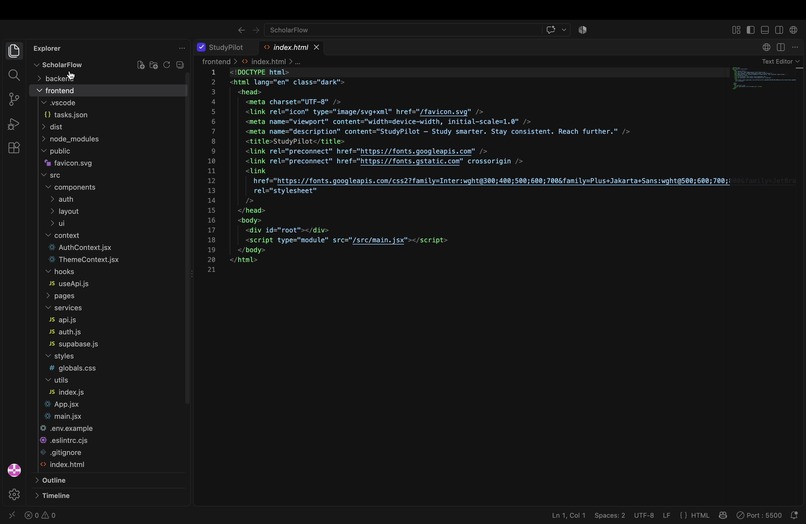The width and height of the screenshot is (806, 524).
Task: Open the Extensions view
Action: (14, 148)
